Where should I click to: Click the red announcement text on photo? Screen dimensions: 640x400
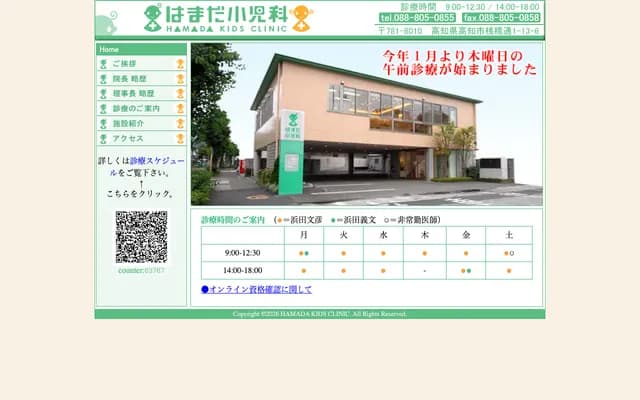point(460,62)
